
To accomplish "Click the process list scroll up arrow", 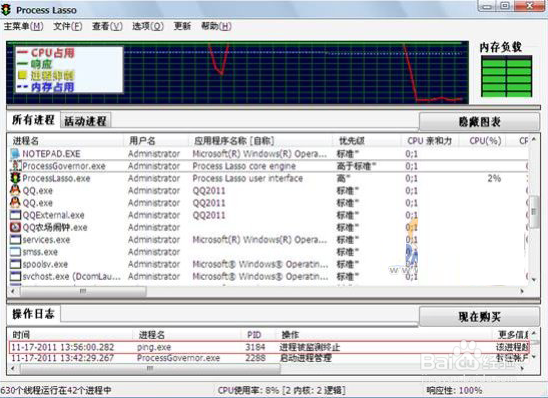I will (x=534, y=139).
